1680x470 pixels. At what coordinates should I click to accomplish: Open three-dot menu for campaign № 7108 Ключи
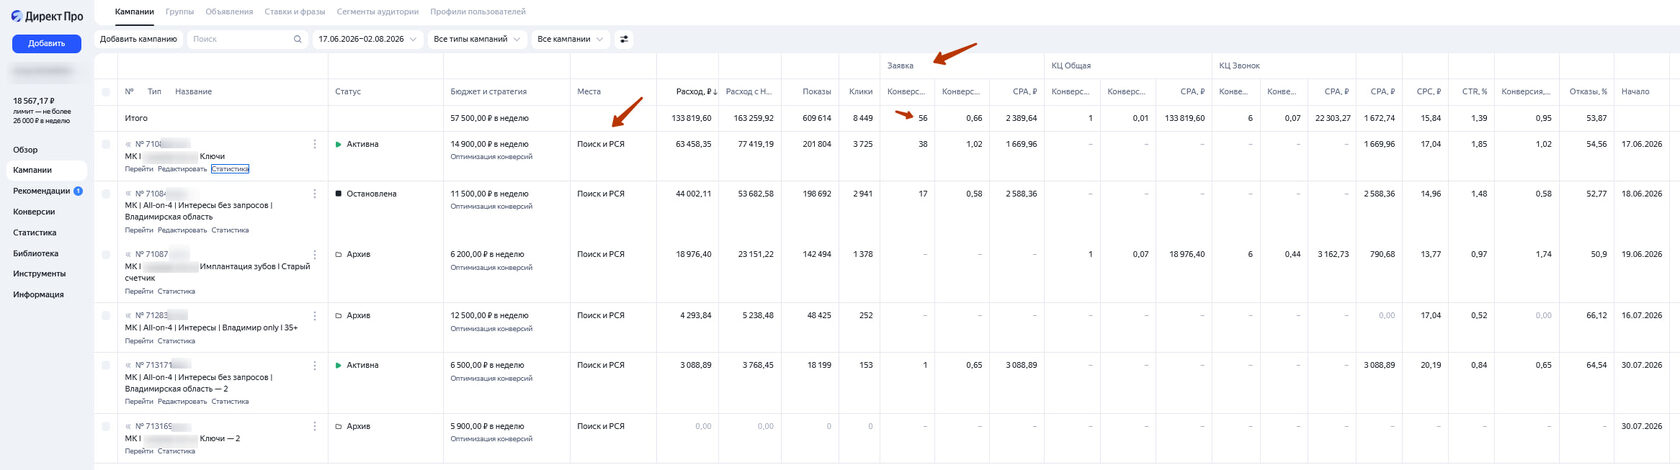click(315, 144)
